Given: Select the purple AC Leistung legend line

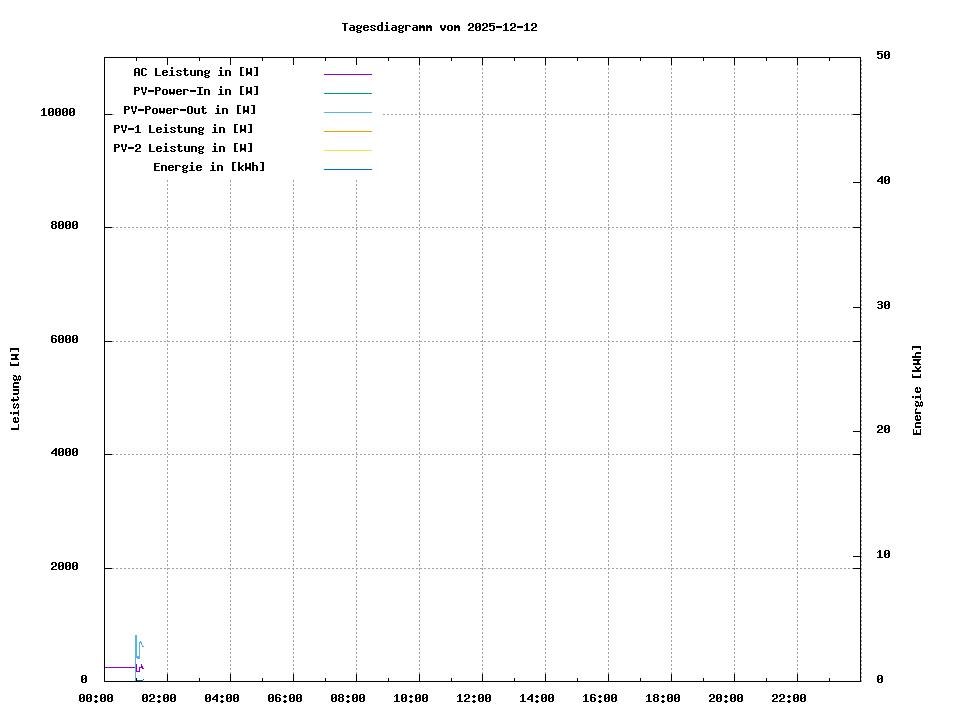Looking at the screenshot, I should pyautogui.click(x=347, y=74).
